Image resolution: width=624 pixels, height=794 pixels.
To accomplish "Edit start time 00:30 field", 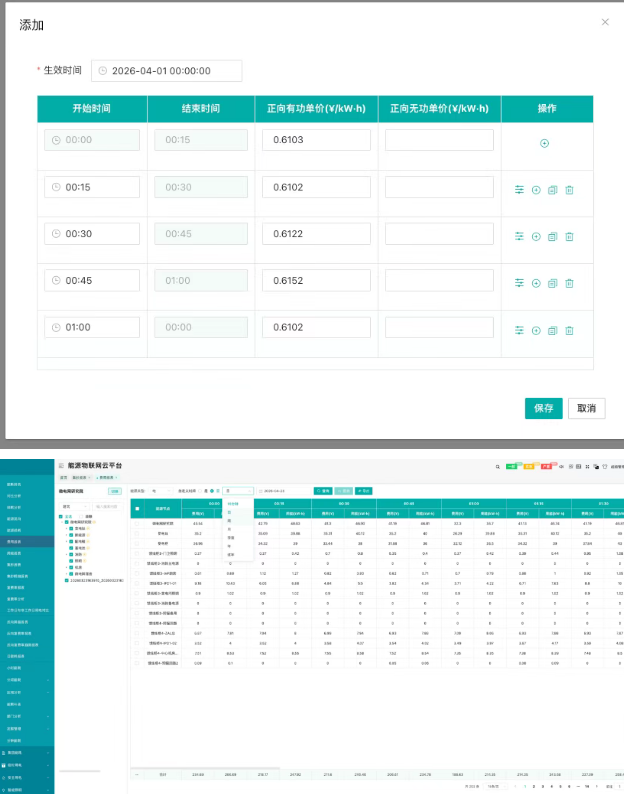I will (92, 234).
